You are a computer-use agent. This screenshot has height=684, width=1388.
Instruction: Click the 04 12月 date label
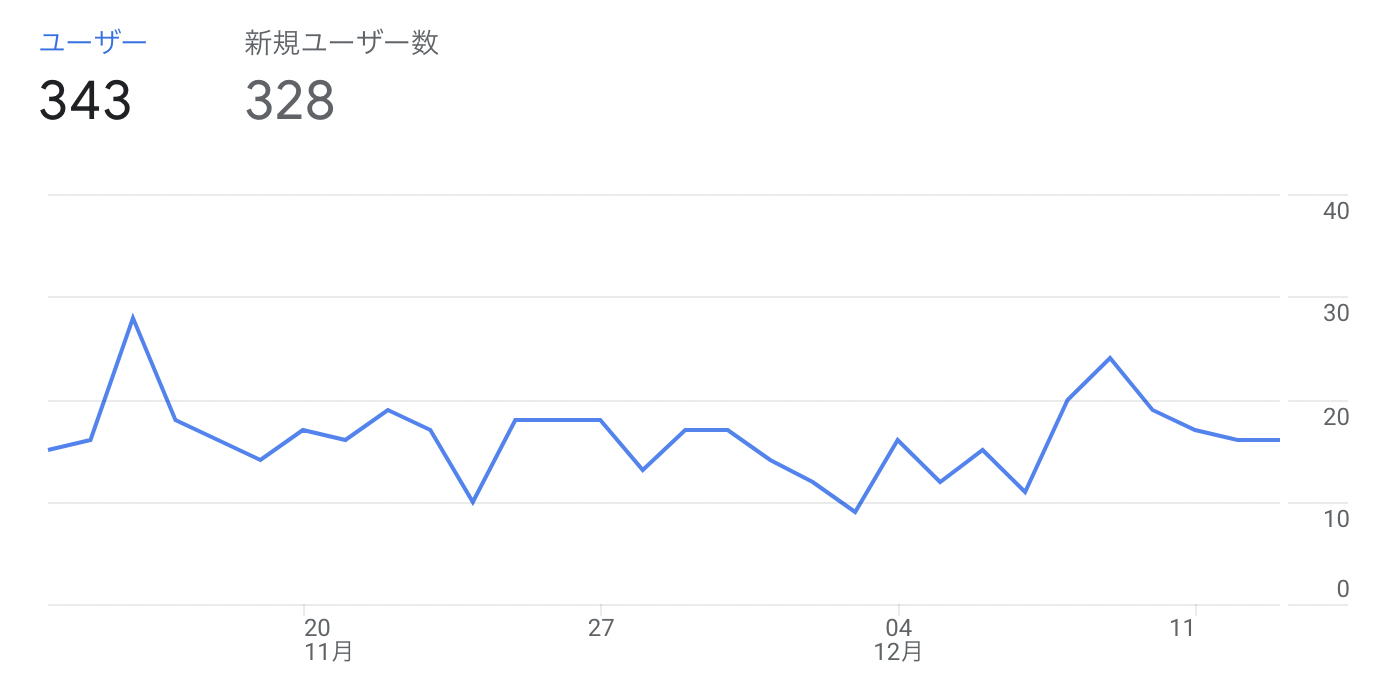pos(898,640)
